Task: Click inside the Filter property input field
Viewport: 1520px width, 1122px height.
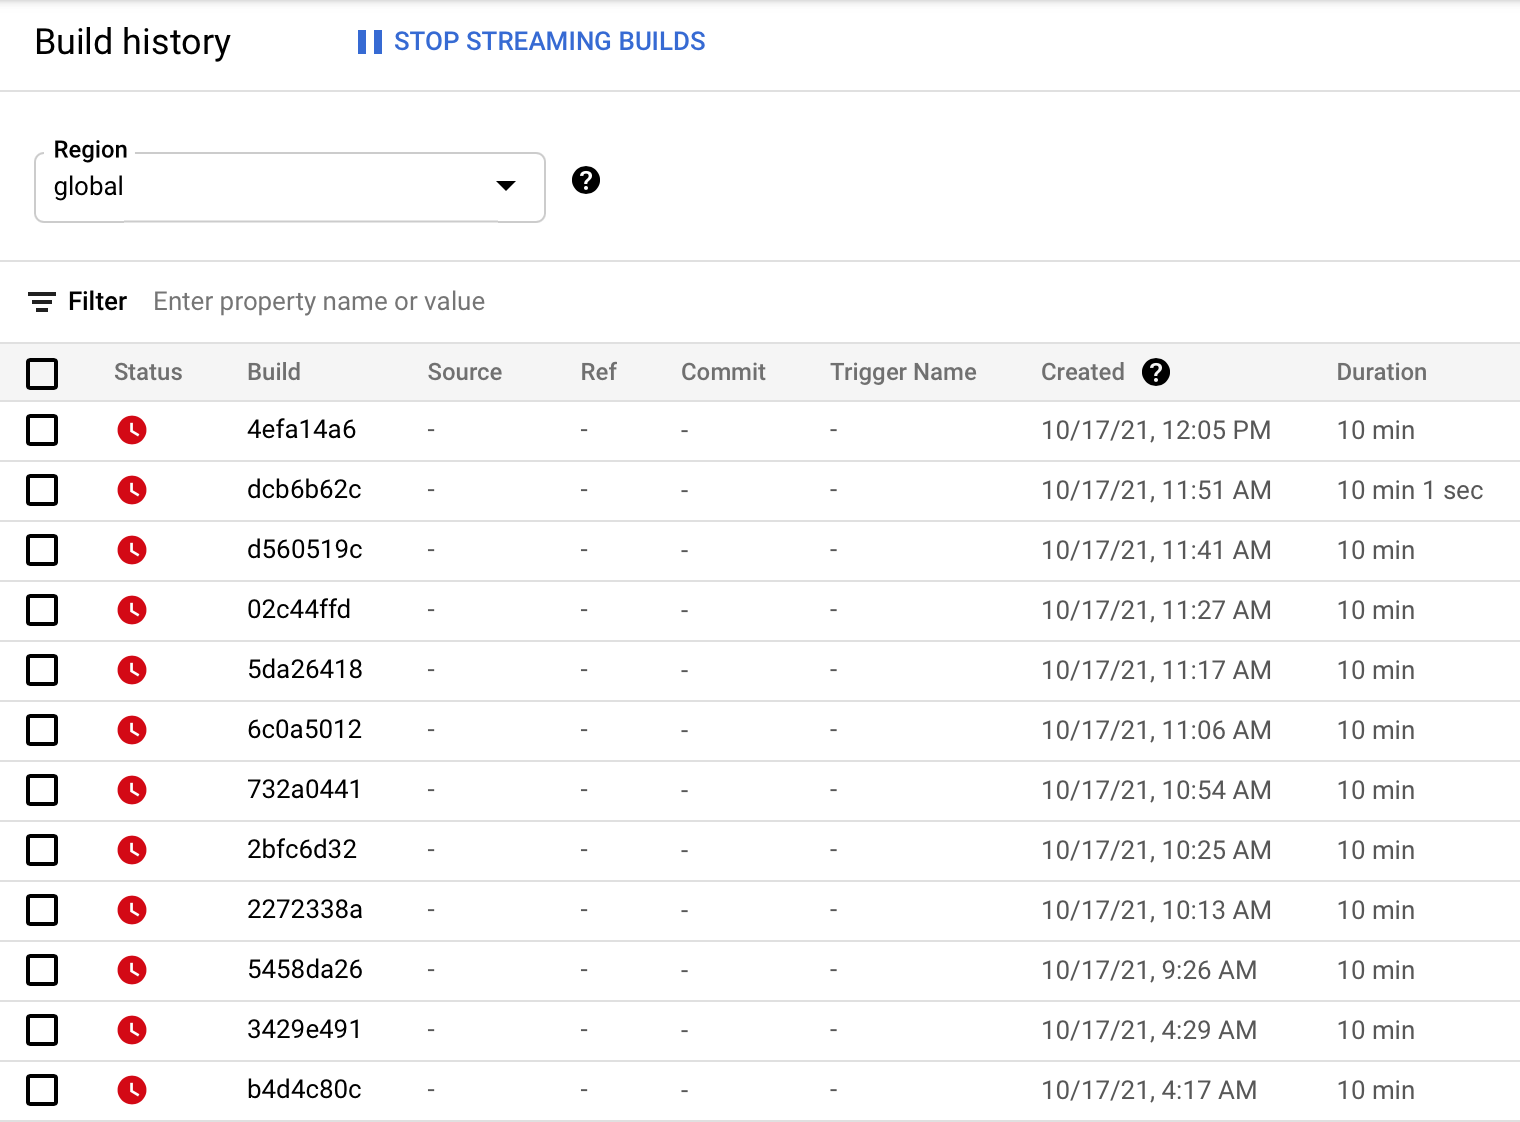Action: 318,301
